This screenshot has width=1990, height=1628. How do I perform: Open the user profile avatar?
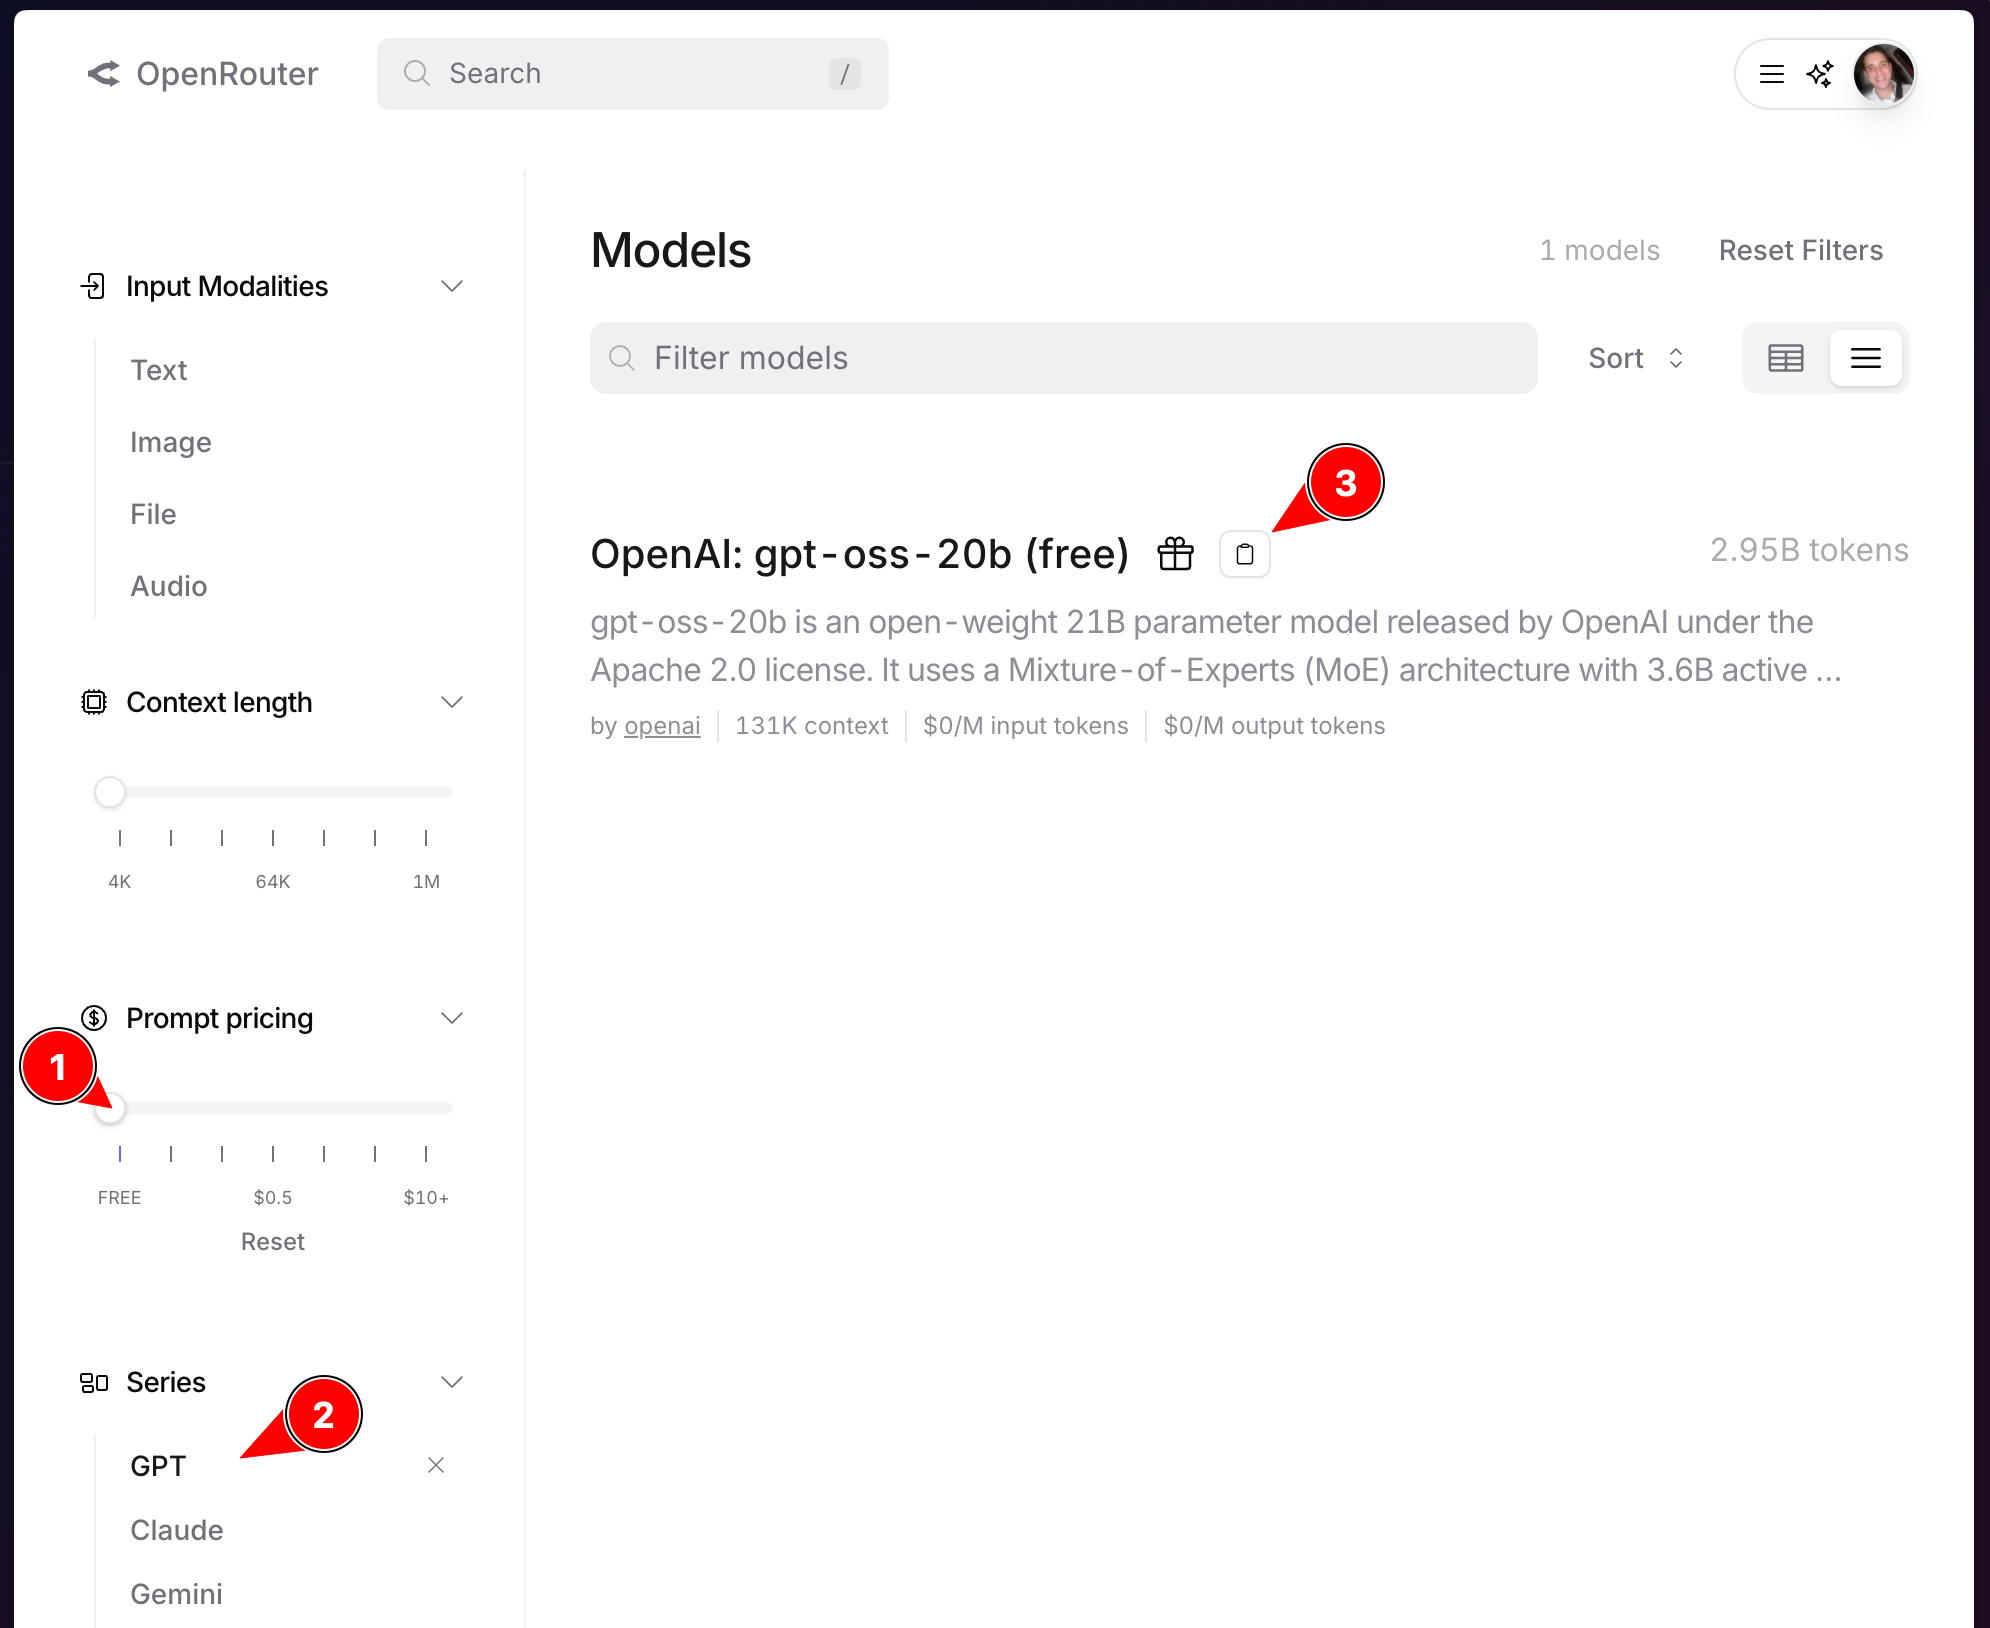[x=1884, y=74]
